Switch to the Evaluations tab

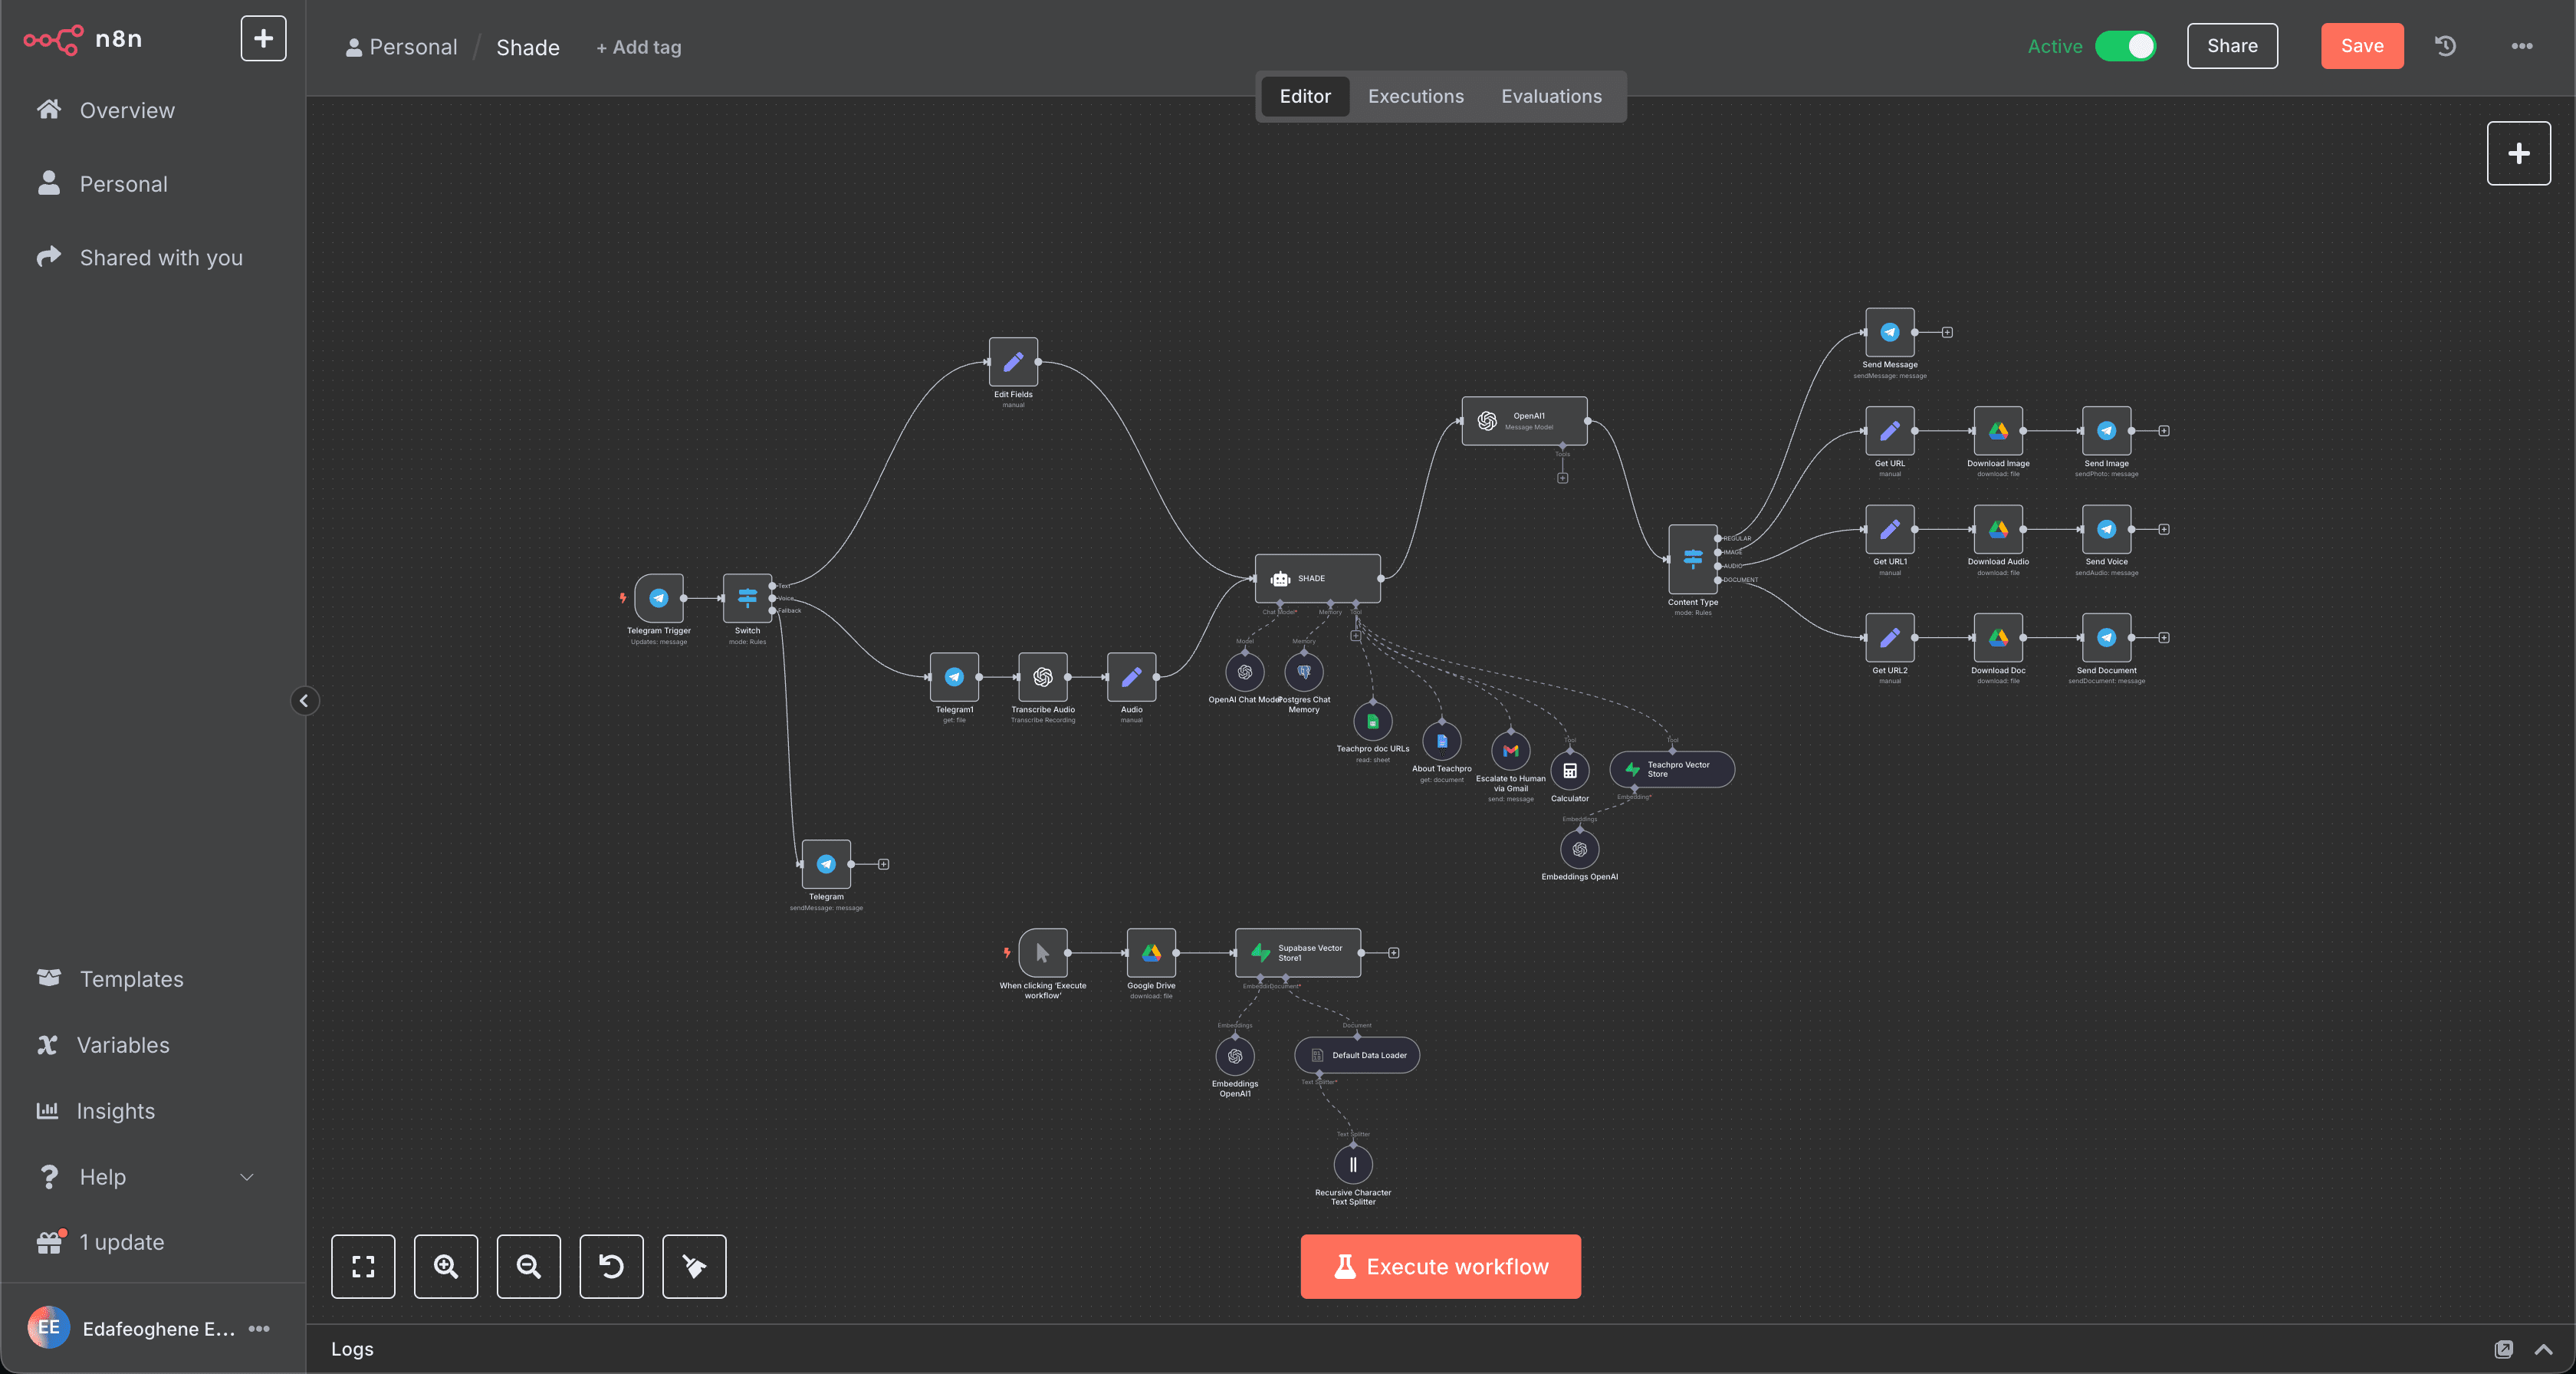point(1551,96)
